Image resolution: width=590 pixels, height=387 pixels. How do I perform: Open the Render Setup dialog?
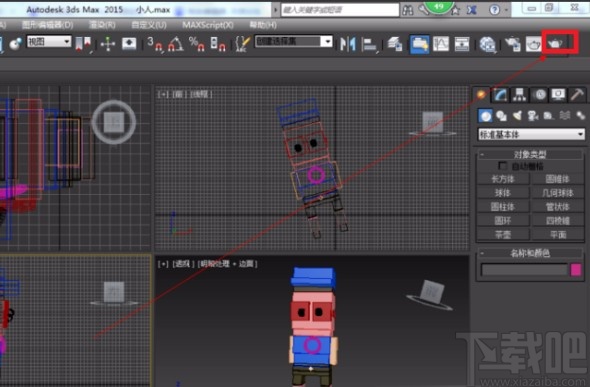(512, 44)
